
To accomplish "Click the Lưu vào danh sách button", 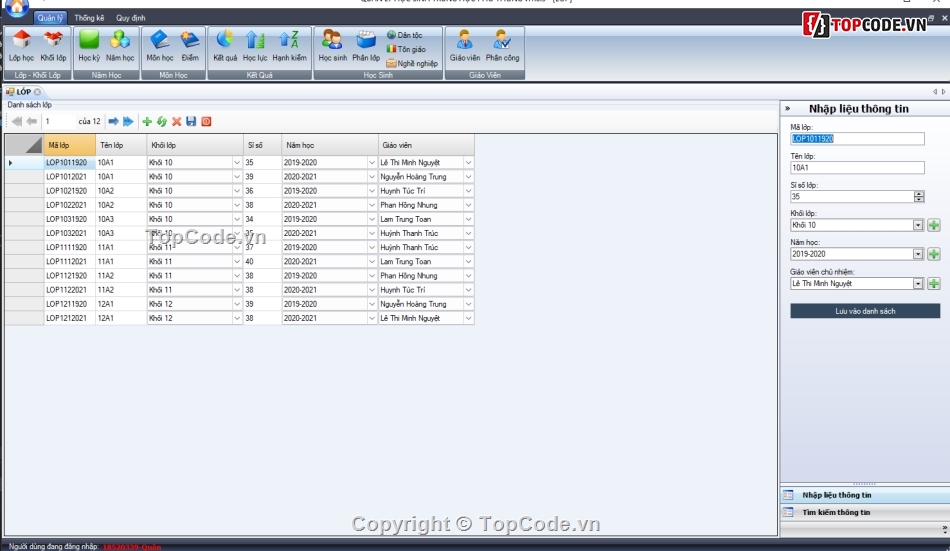I will [x=865, y=311].
